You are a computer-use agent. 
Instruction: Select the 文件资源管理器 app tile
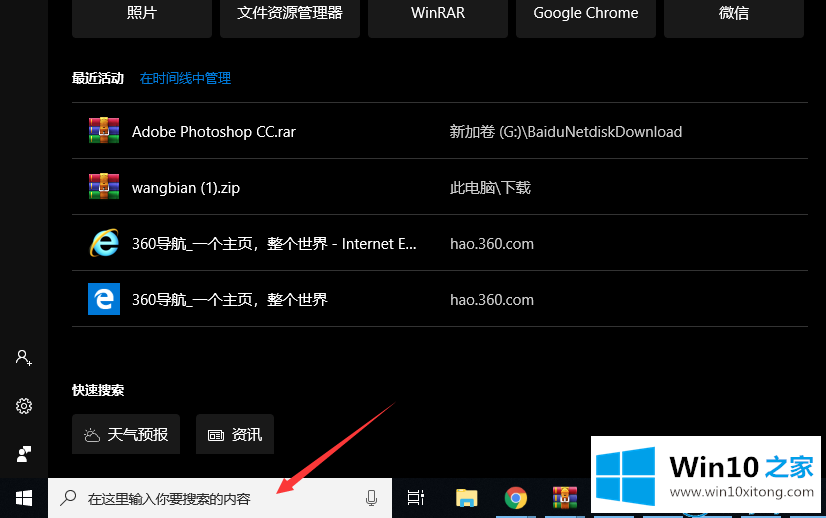point(290,15)
